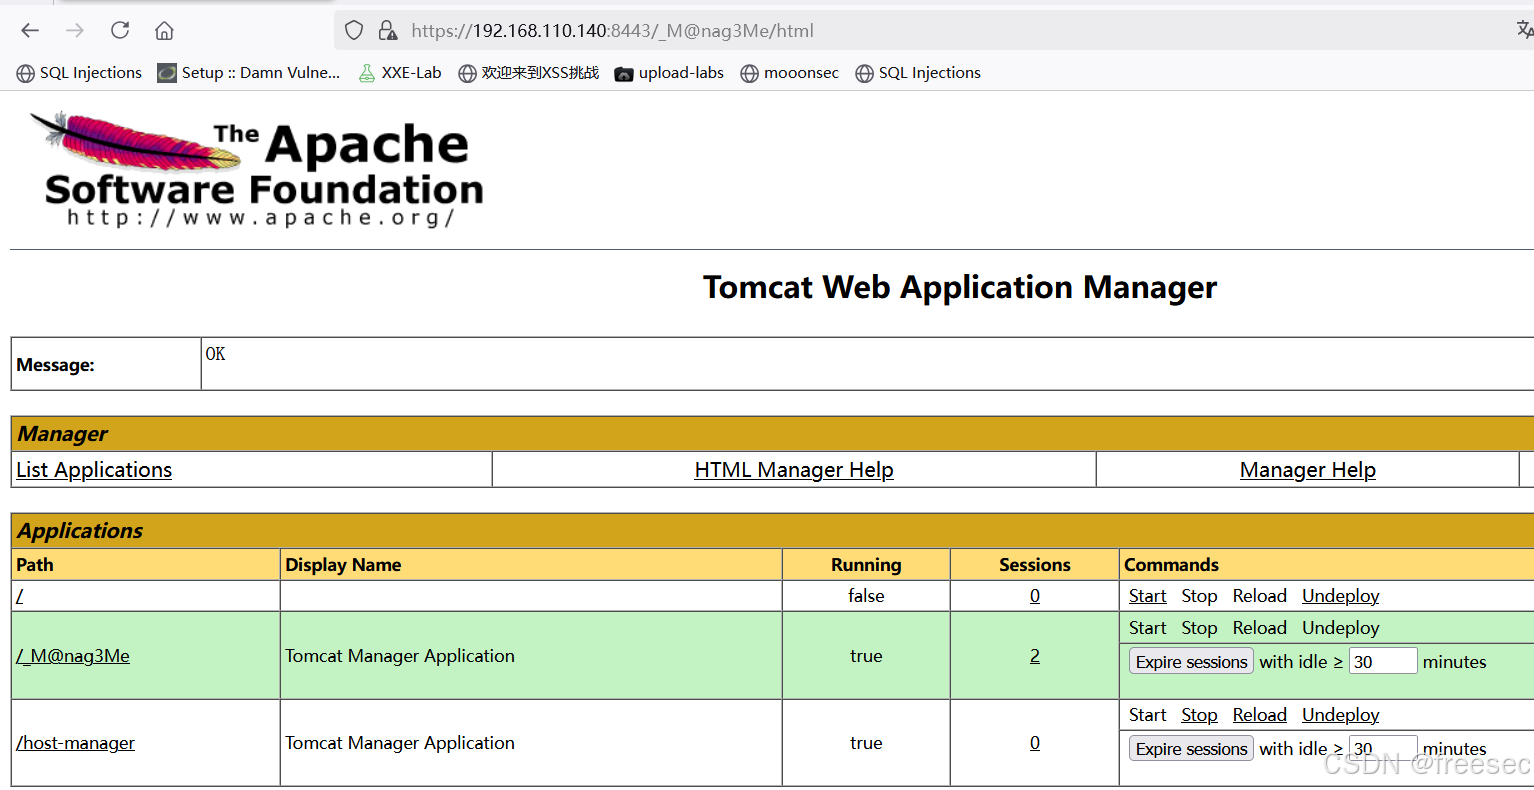The image size is (1534, 790).
Task: Stop the /host-manager application
Action: [1199, 715]
